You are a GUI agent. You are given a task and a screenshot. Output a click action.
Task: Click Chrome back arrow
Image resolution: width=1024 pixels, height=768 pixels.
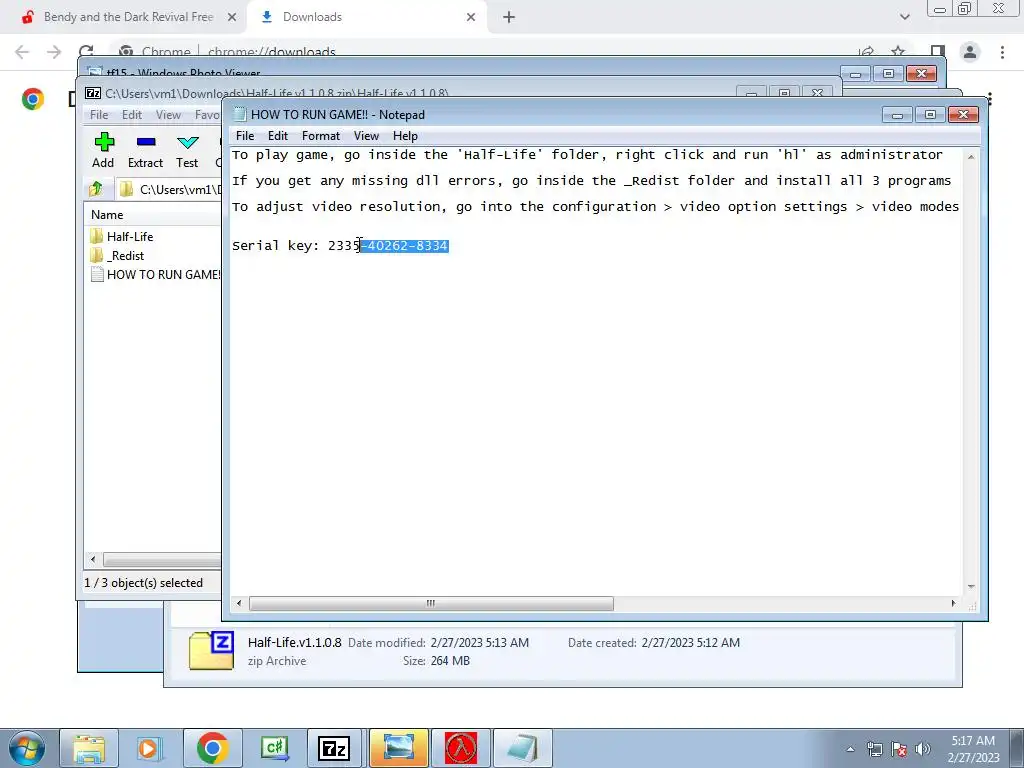click(x=22, y=52)
